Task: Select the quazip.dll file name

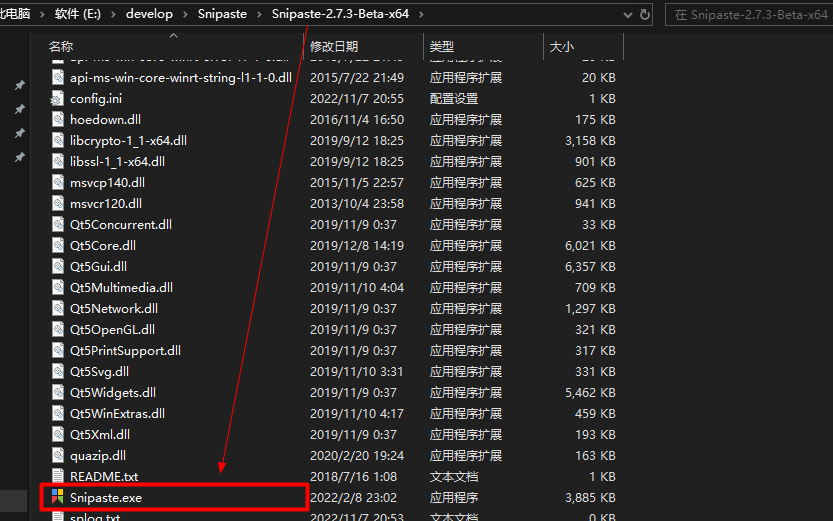Action: [98, 455]
